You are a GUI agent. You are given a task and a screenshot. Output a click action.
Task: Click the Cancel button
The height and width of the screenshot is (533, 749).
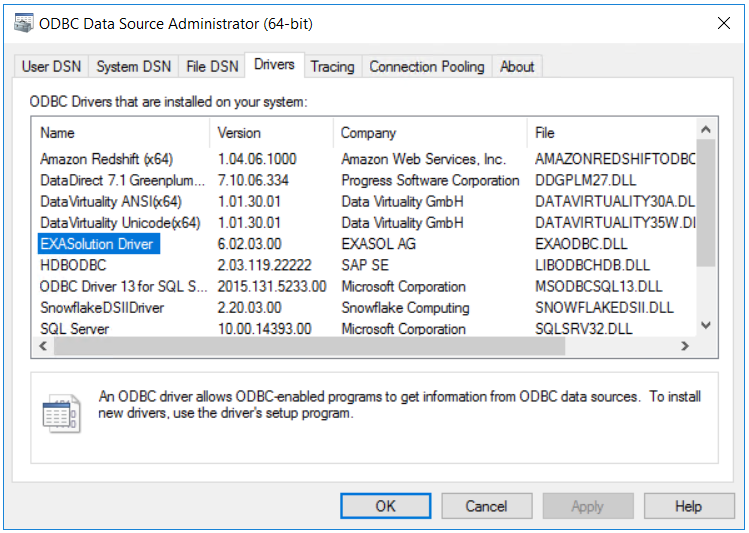(486, 506)
